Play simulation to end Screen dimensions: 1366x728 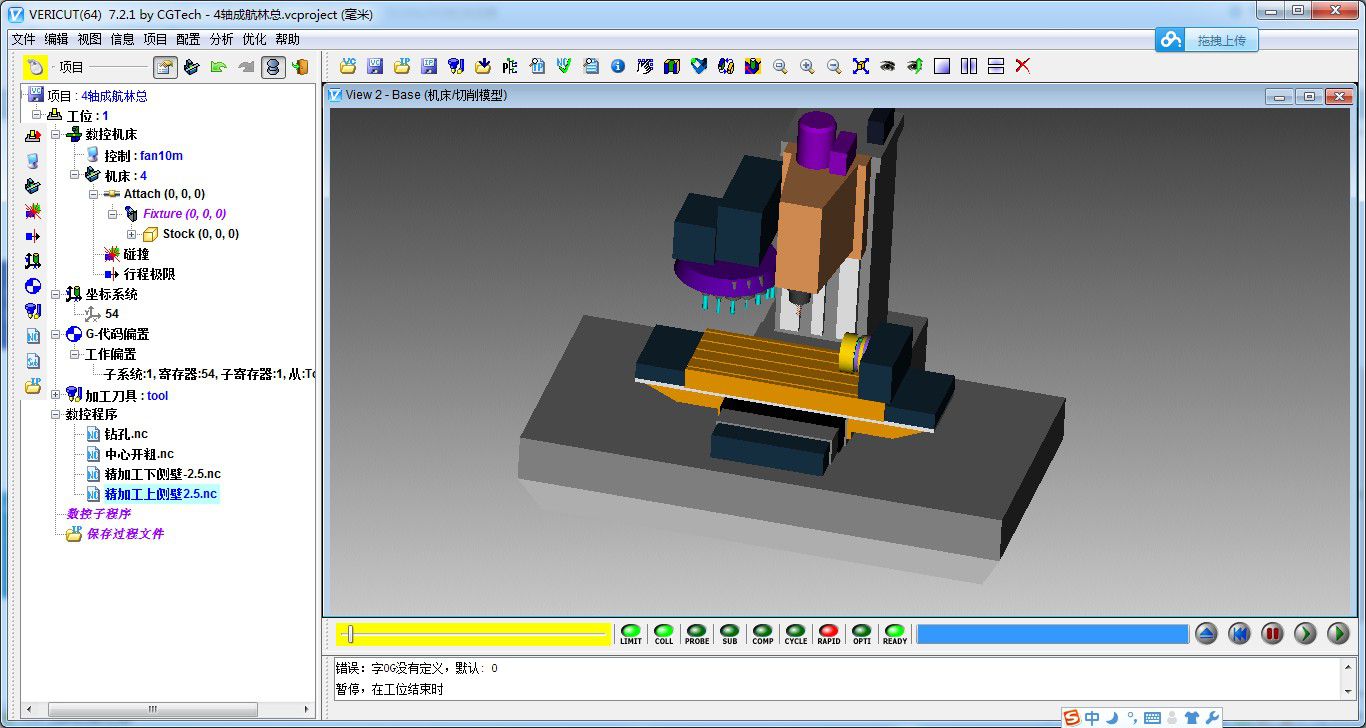[1338, 633]
